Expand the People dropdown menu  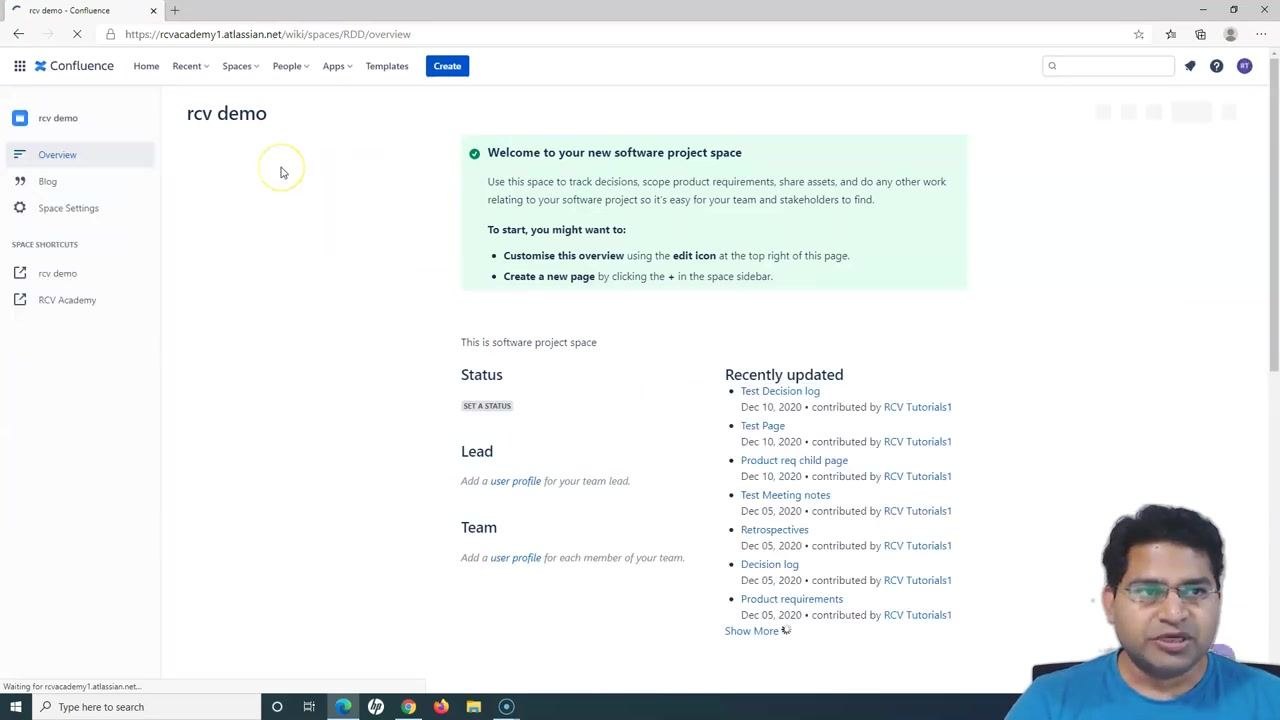pyautogui.click(x=291, y=66)
